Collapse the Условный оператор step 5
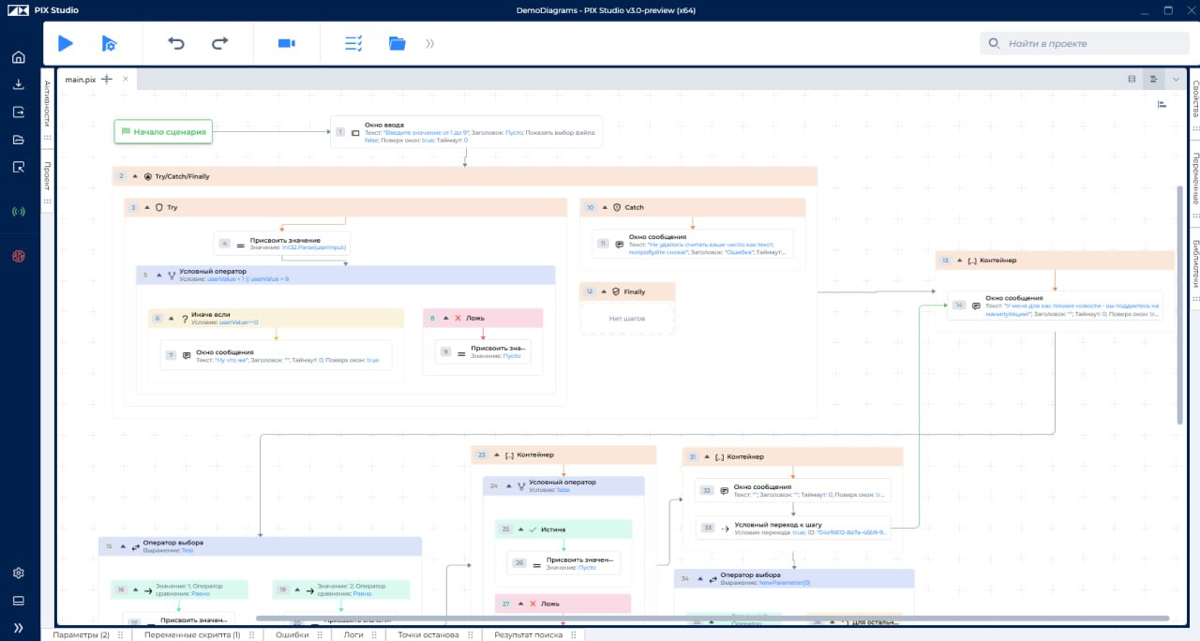Viewport: 1200px width, 641px height. (159, 273)
